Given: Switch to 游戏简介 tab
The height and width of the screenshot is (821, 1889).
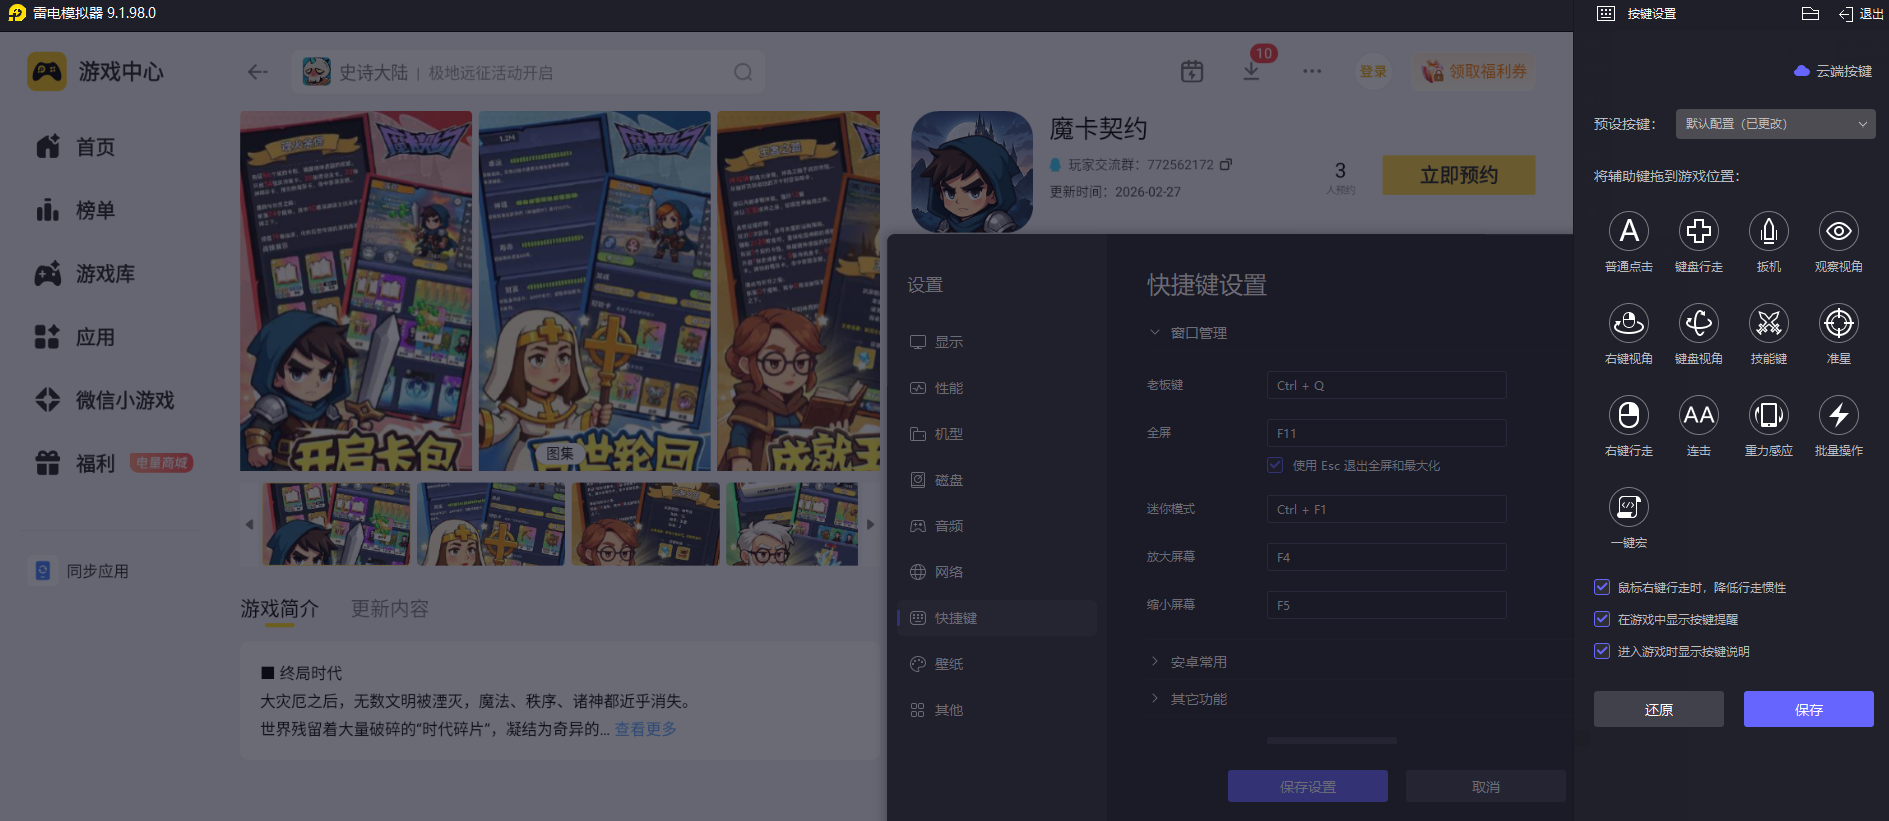Looking at the screenshot, I should [x=279, y=608].
